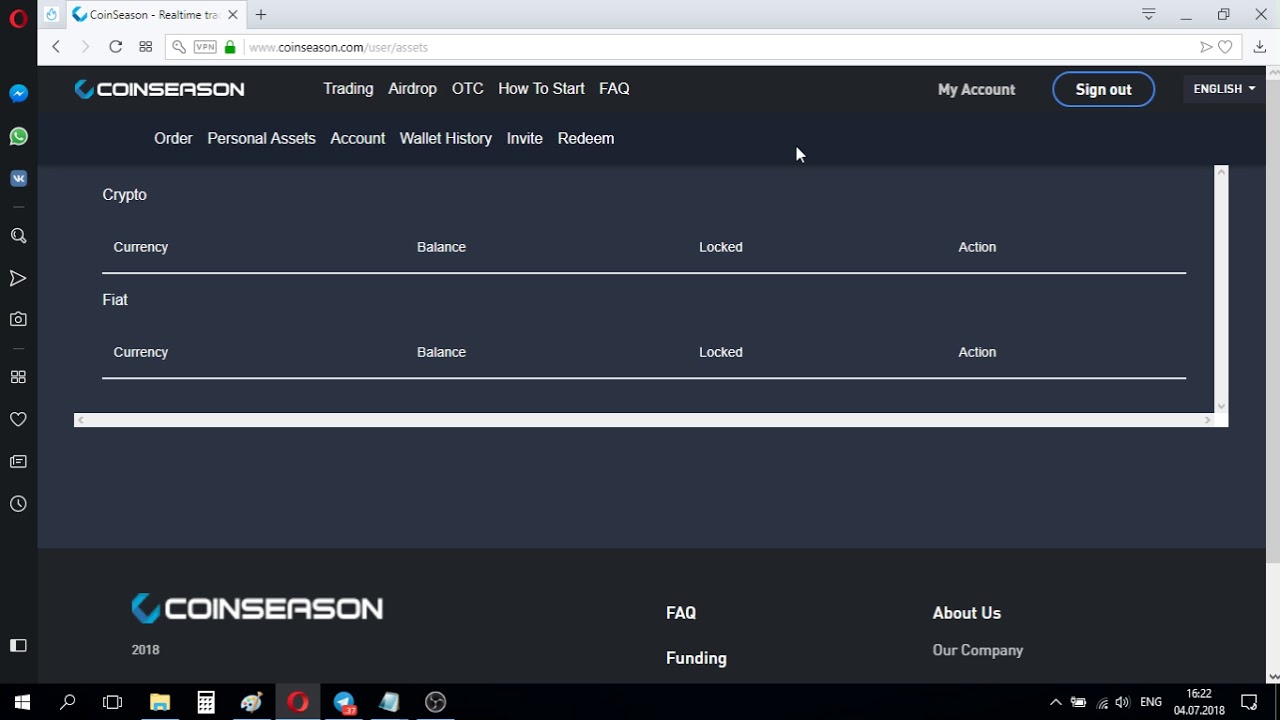Open the tab menu icon in the title bar
The width and height of the screenshot is (1280, 720).
[x=1149, y=15]
